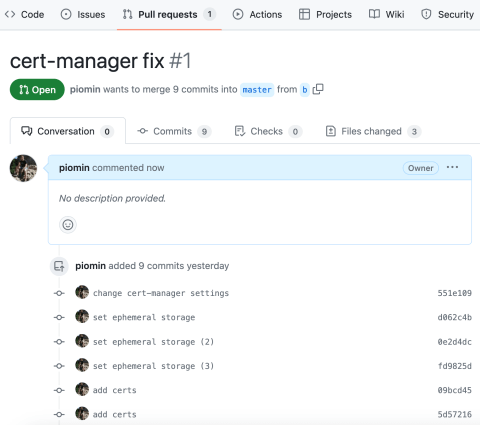The height and width of the screenshot is (425, 480).
Task: Click avatar beside 'set ephemeral storage (3)' commit
Action: (x=82, y=365)
